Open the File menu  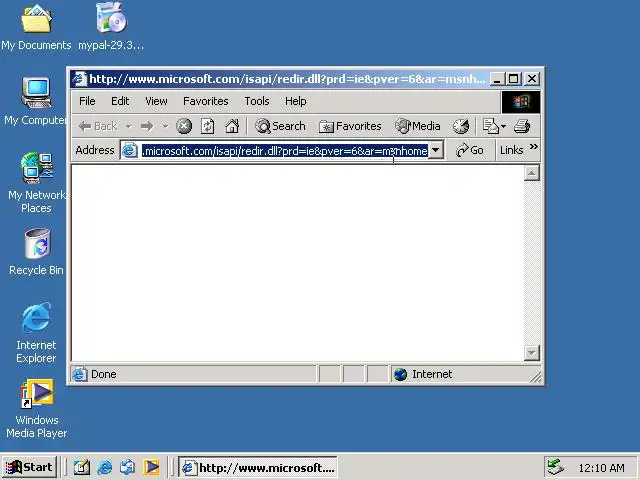87,101
